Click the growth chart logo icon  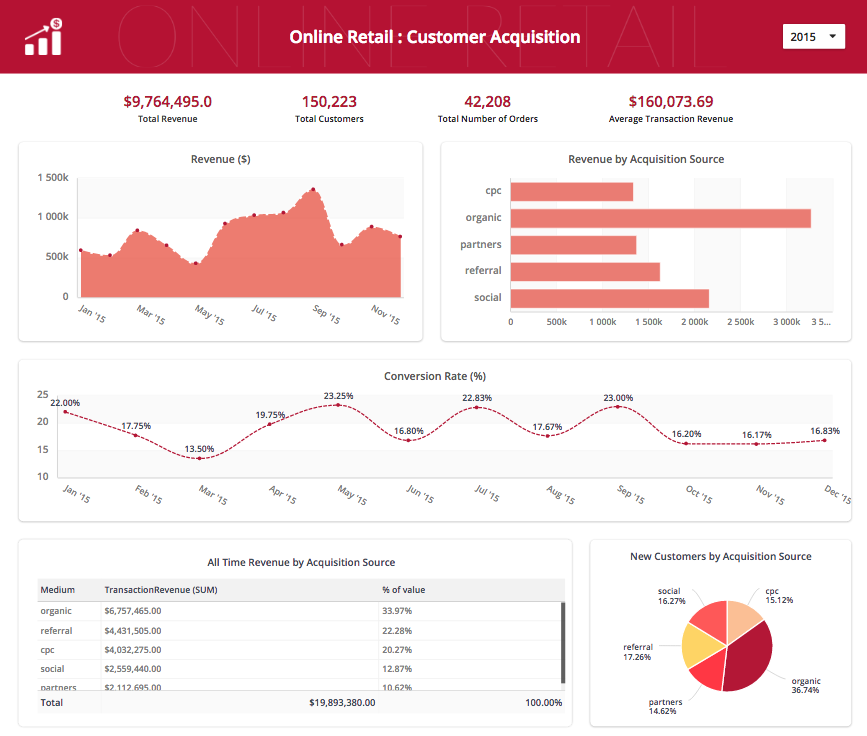point(43,37)
